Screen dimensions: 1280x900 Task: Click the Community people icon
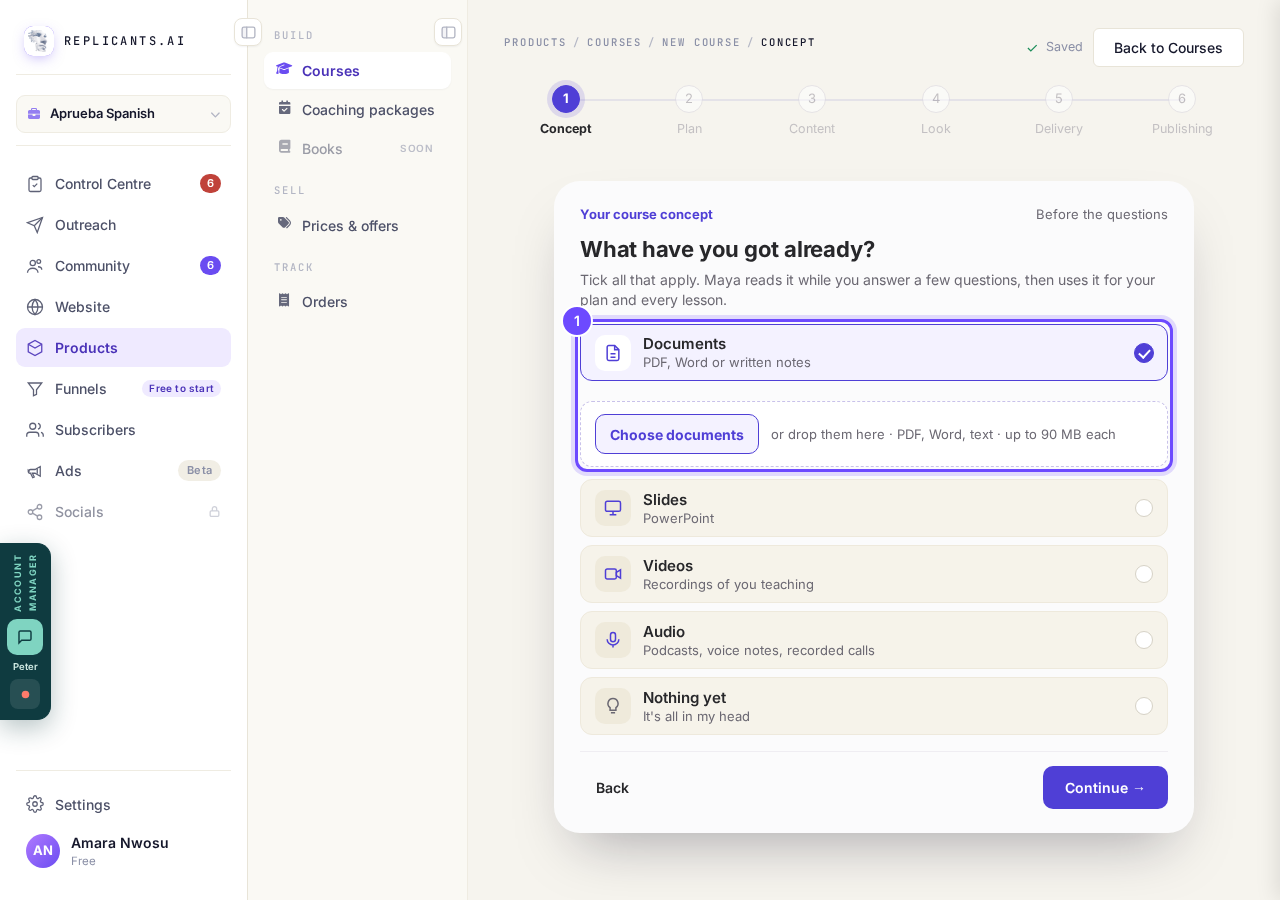(35, 266)
